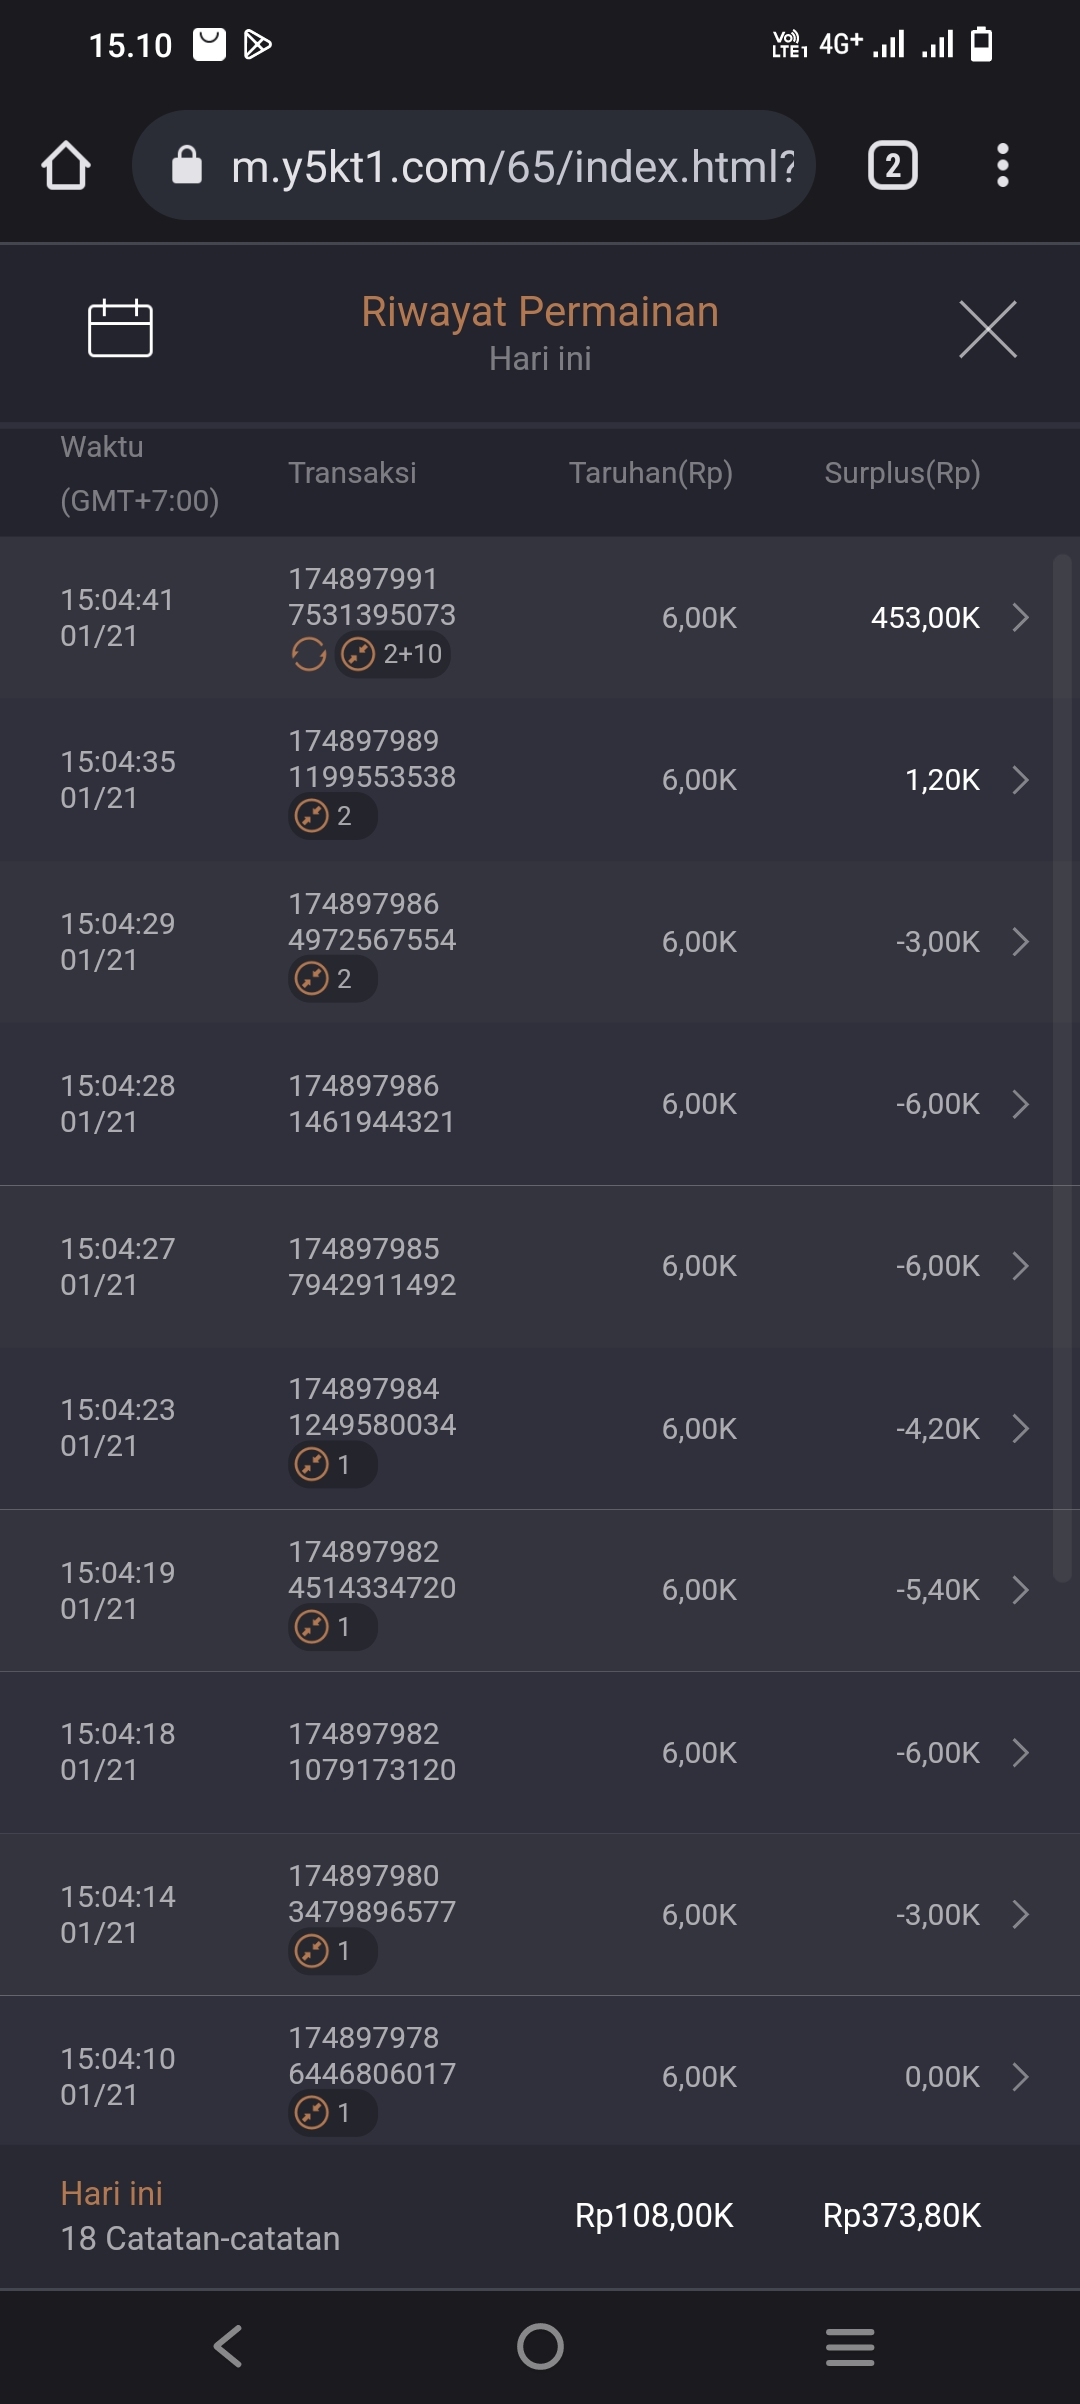The height and width of the screenshot is (2404, 1080).
Task: Click the m.y5kt1.com address bar
Action: (x=510, y=166)
